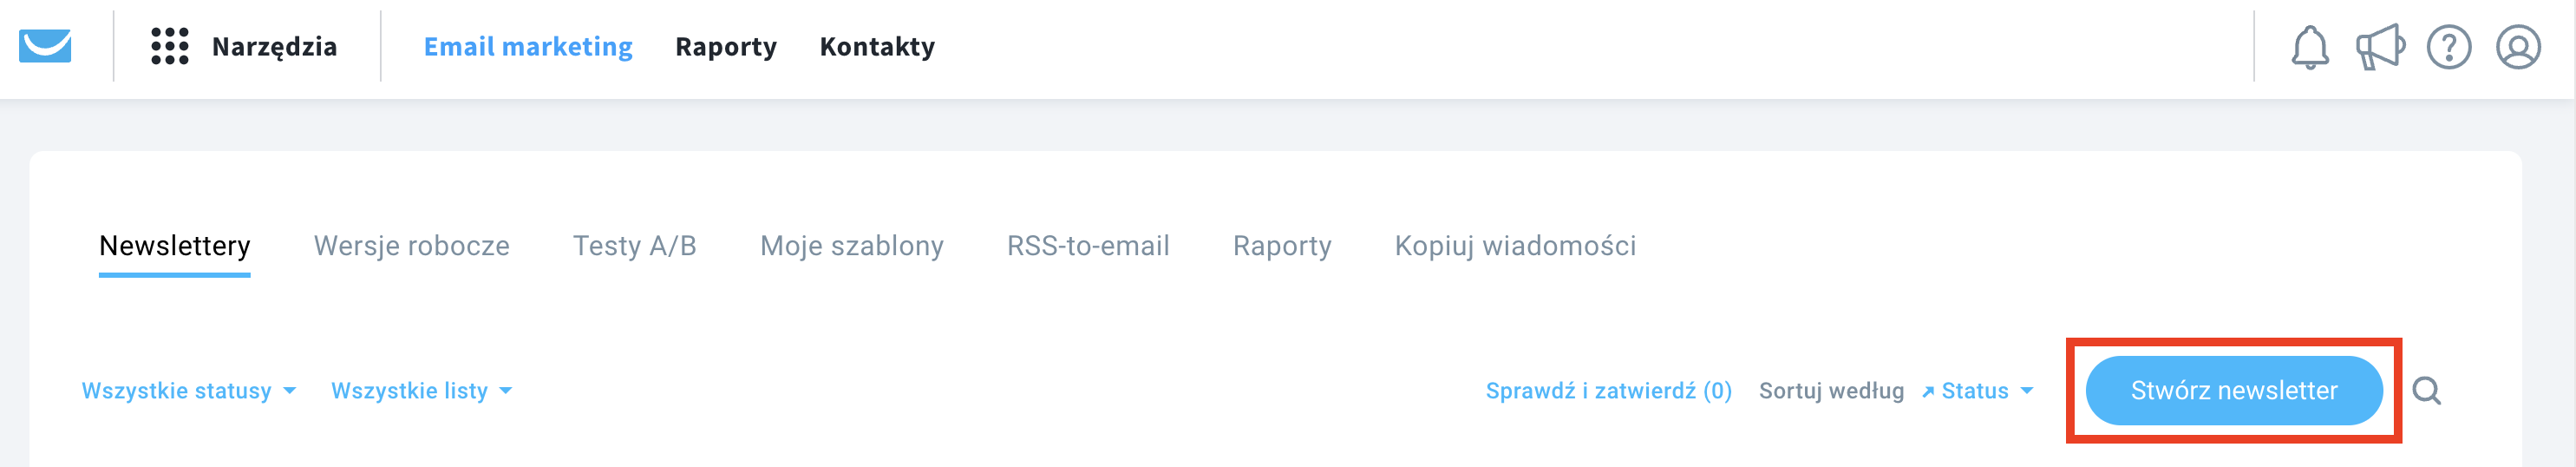Viewport: 2576px width, 467px height.
Task: Open the Status sort dropdown
Action: tap(1987, 391)
